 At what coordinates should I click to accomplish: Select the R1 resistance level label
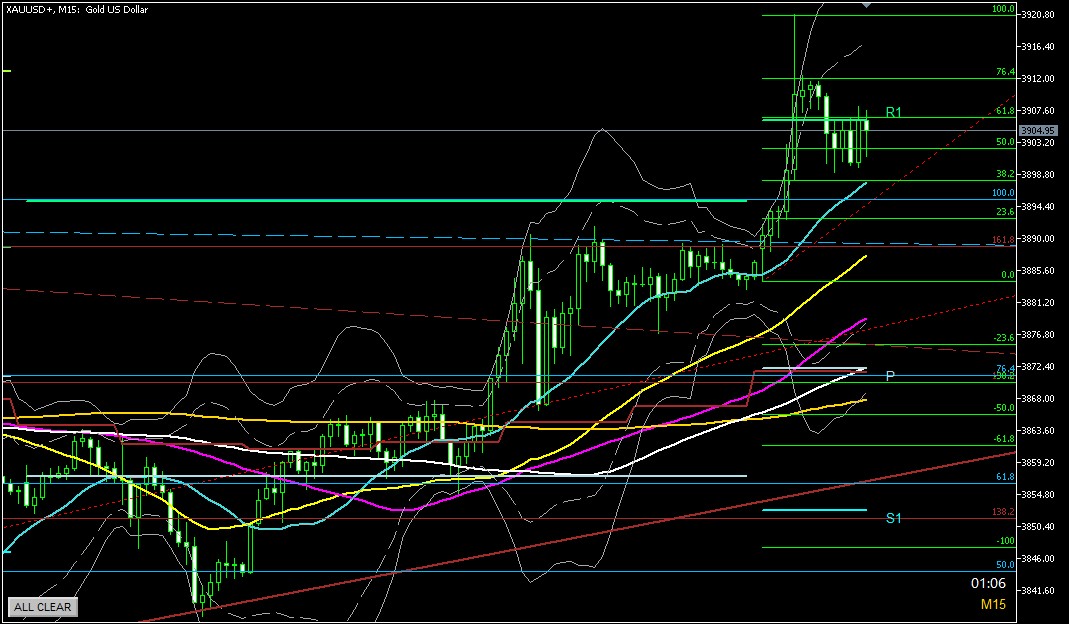(x=894, y=113)
